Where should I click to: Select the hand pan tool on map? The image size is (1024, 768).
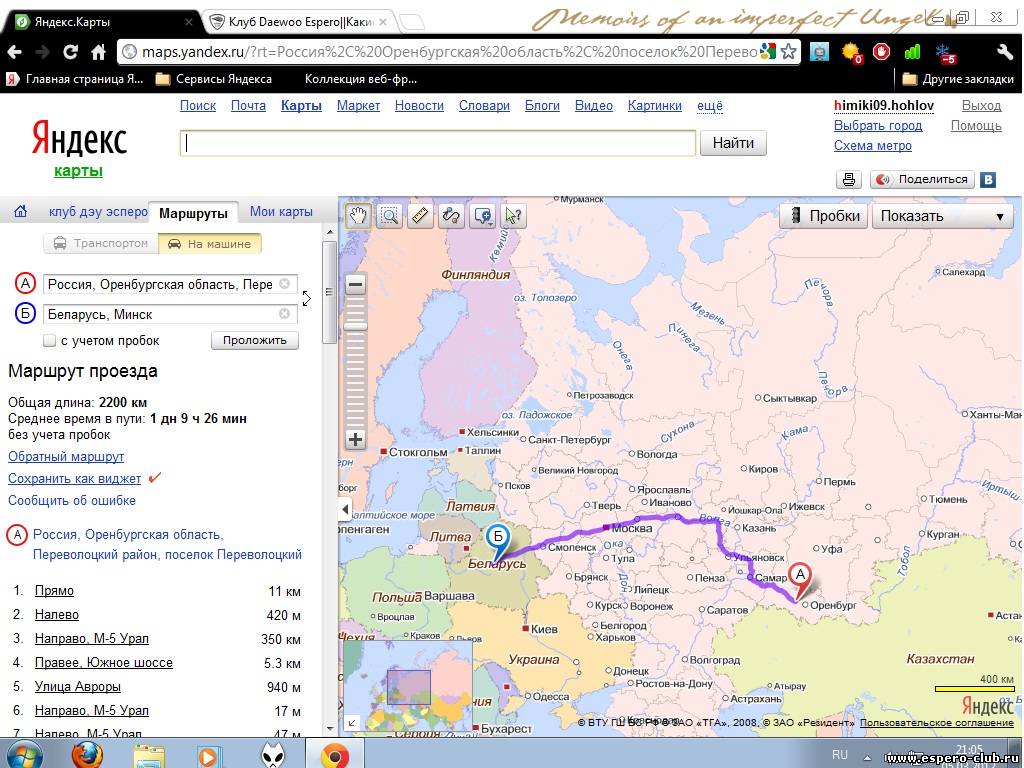pos(358,216)
